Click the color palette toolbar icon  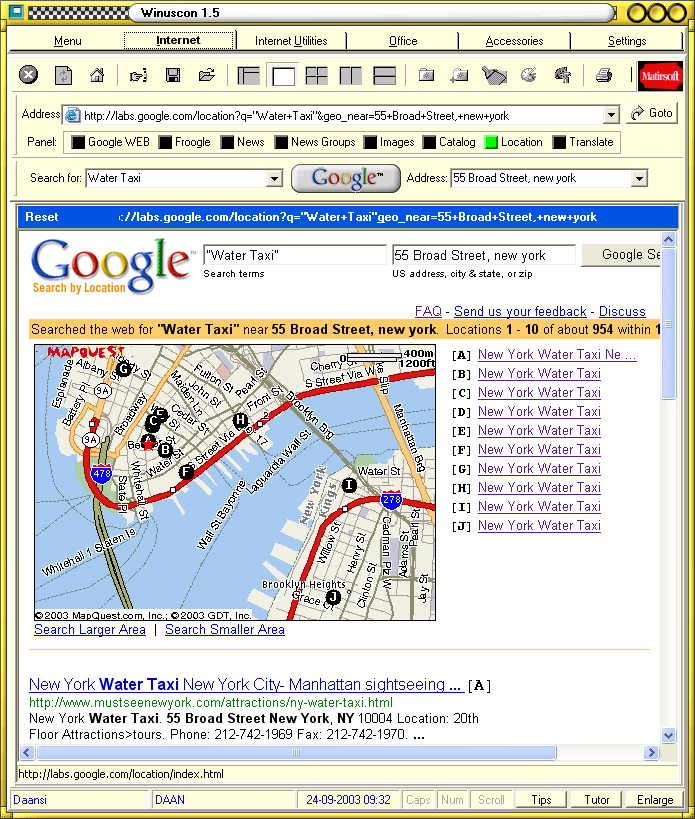click(x=528, y=75)
